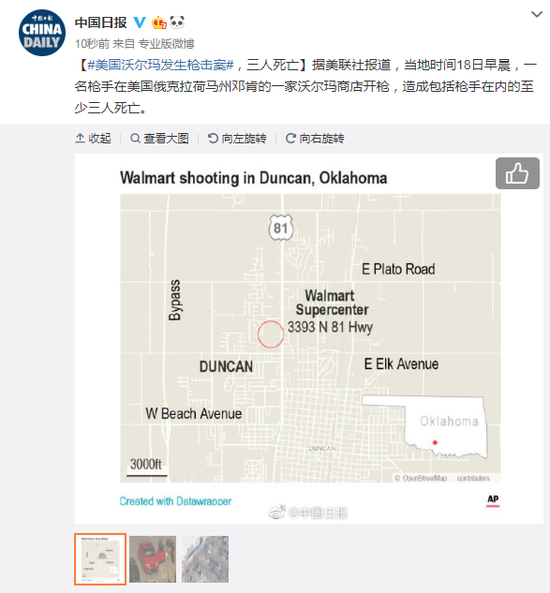550x593 pixels.
Task: Click the 10秒前 timestamp link
Action: click(x=92, y=44)
